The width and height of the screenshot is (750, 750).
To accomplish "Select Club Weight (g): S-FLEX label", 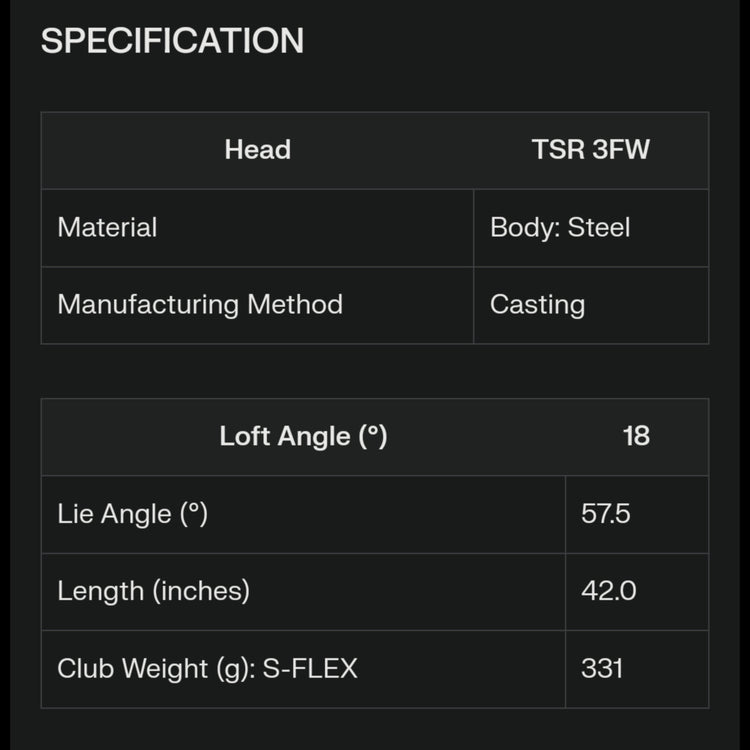I will 207,668.
